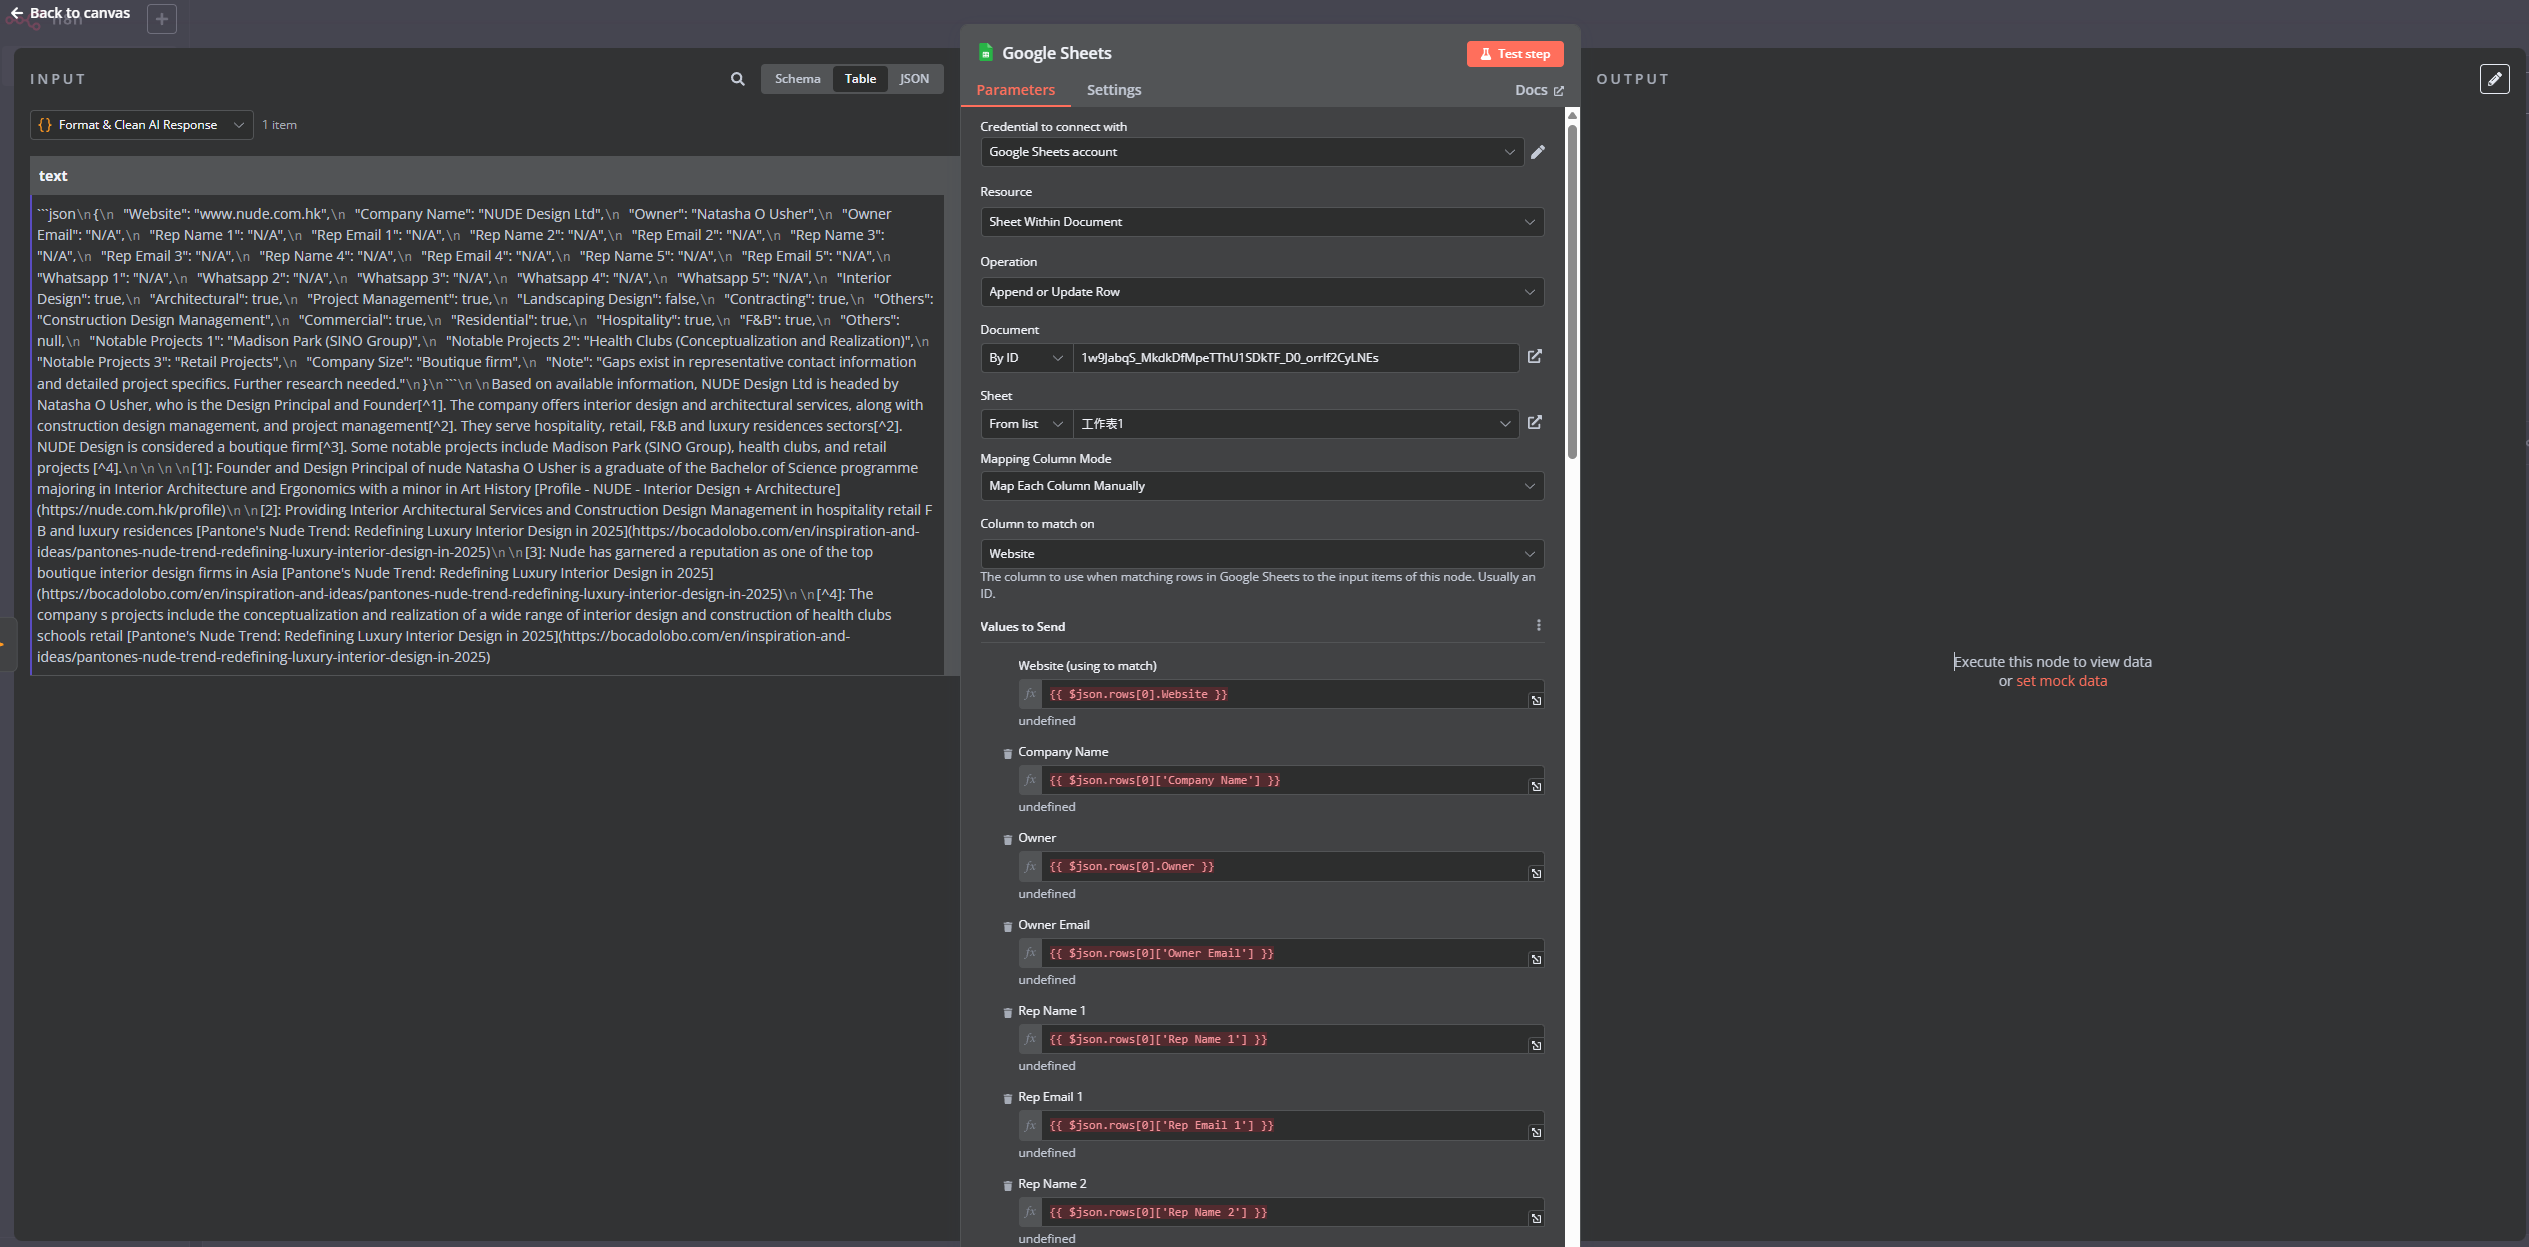Delete Owner column mapping
The height and width of the screenshot is (1247, 2529).
1007,840
